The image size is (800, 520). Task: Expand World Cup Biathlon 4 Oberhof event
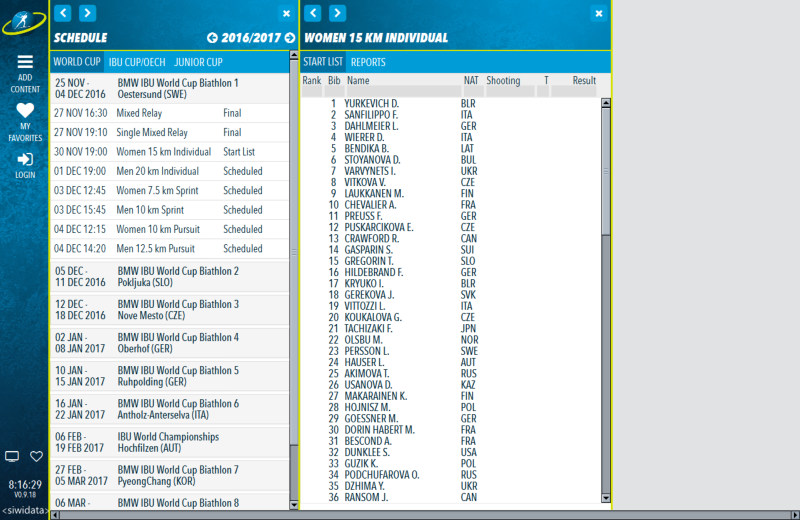pyautogui.click(x=168, y=343)
